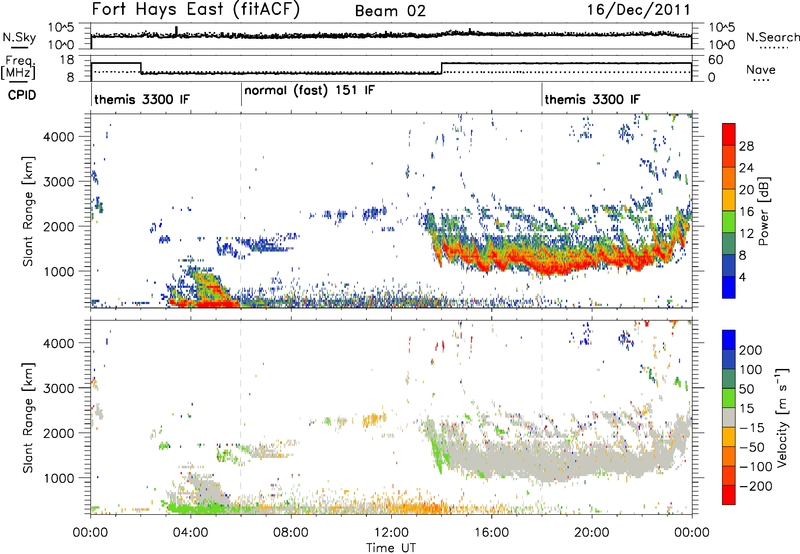Click the '08:00' time tick label
Viewport: 800px width, 554px height.
291,533
